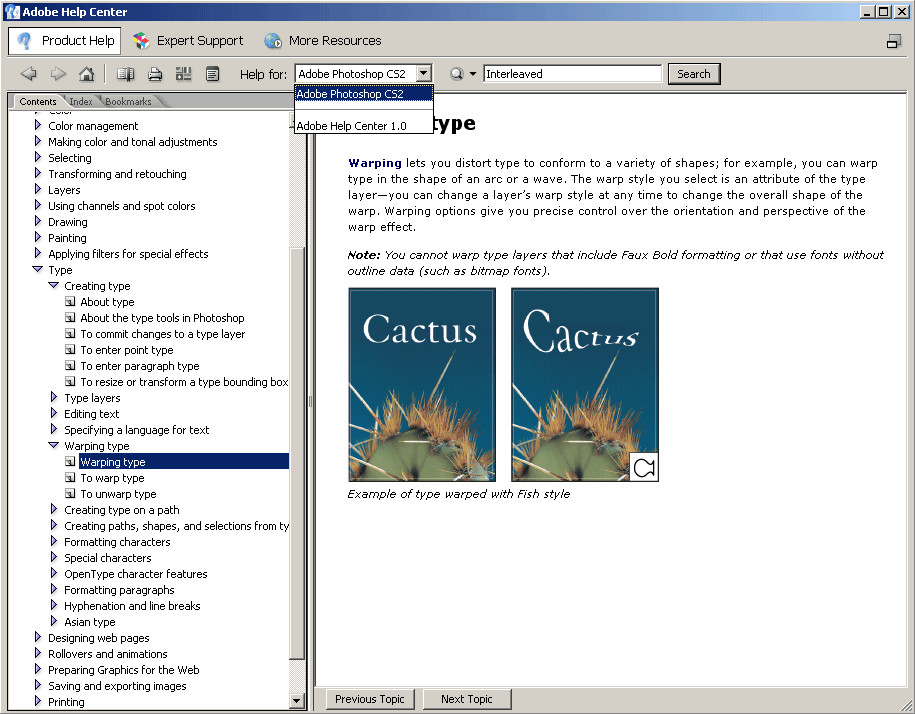Click the open book bookmark toolbar icon
The width and height of the screenshot is (915, 714).
125,74
